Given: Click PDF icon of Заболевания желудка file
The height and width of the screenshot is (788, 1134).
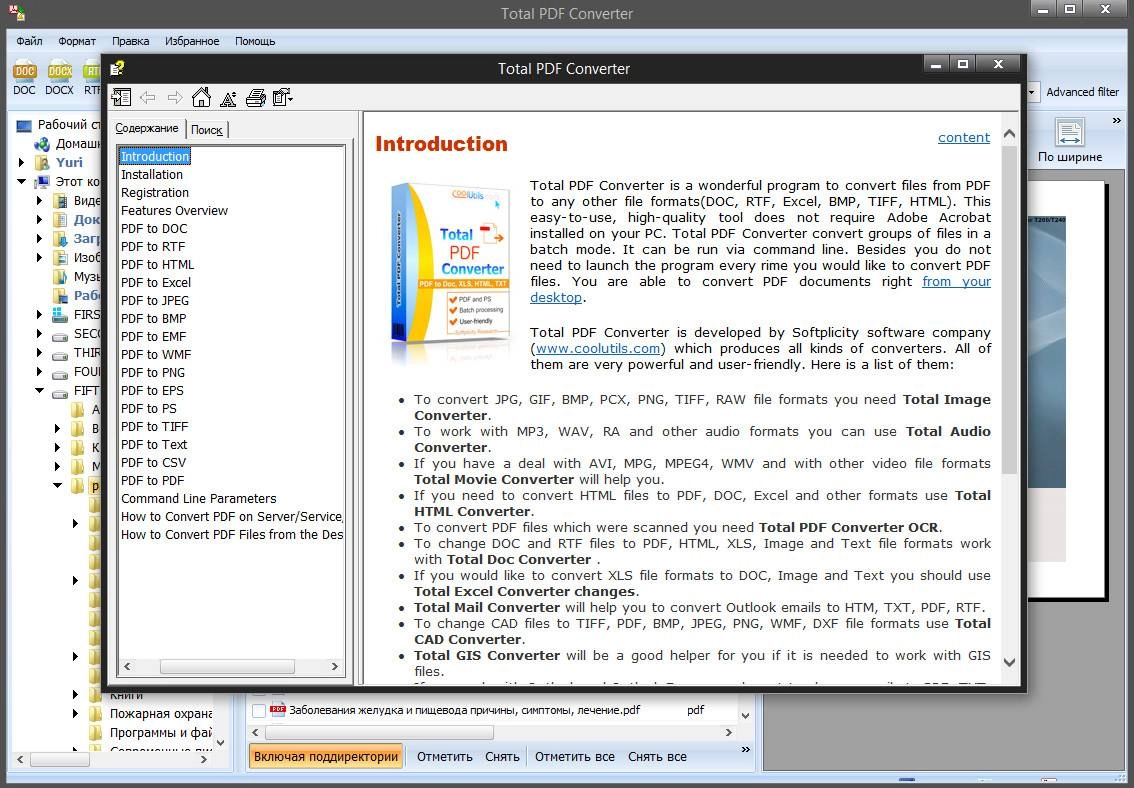Looking at the screenshot, I should (x=278, y=710).
